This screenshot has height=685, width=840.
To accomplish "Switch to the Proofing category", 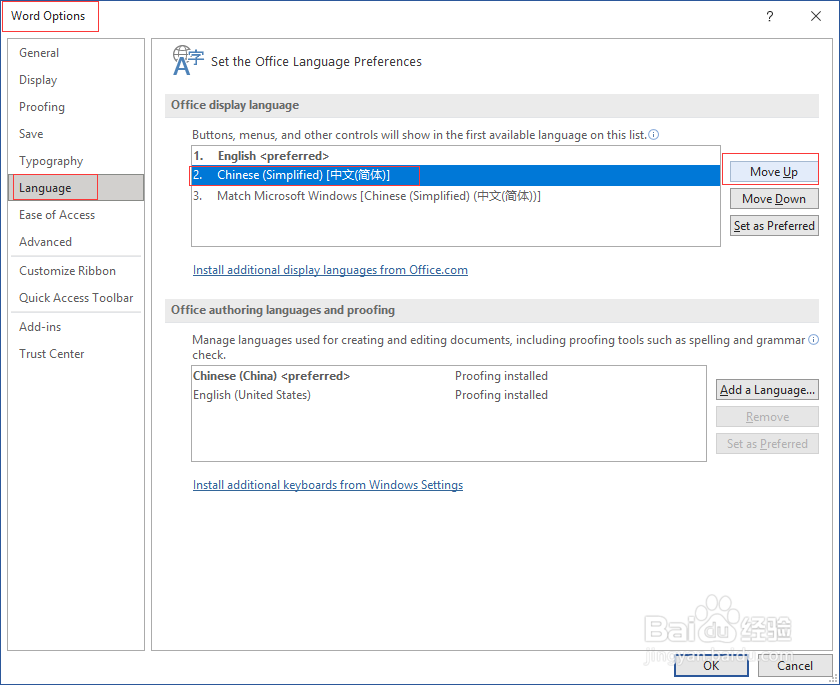I will (76, 107).
